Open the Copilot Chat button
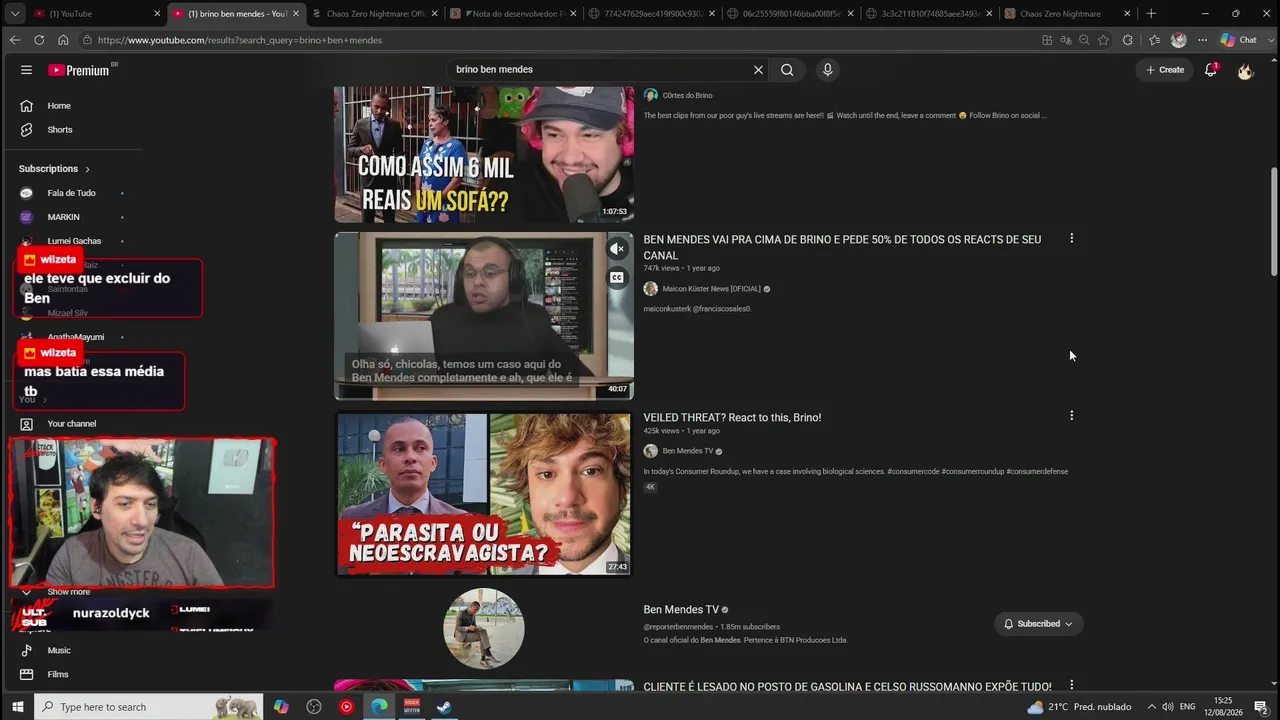This screenshot has width=1280, height=720. [1239, 40]
